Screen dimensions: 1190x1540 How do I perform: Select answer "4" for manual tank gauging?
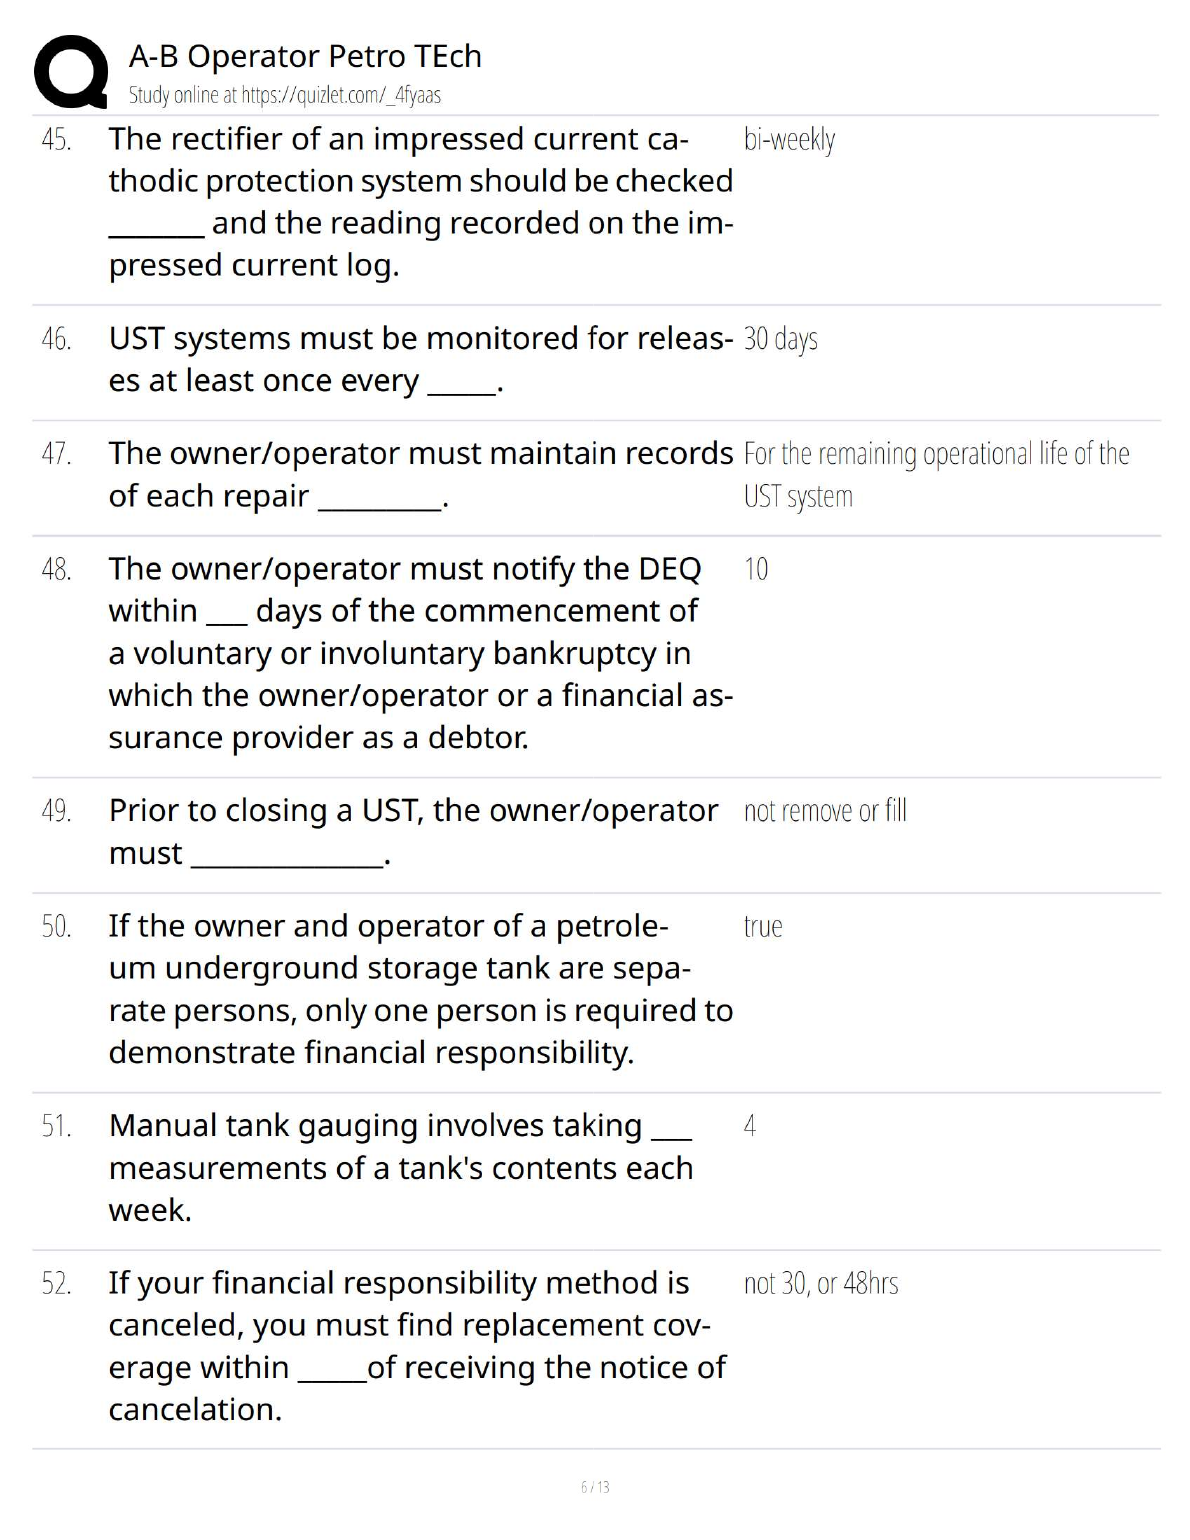750,1126
